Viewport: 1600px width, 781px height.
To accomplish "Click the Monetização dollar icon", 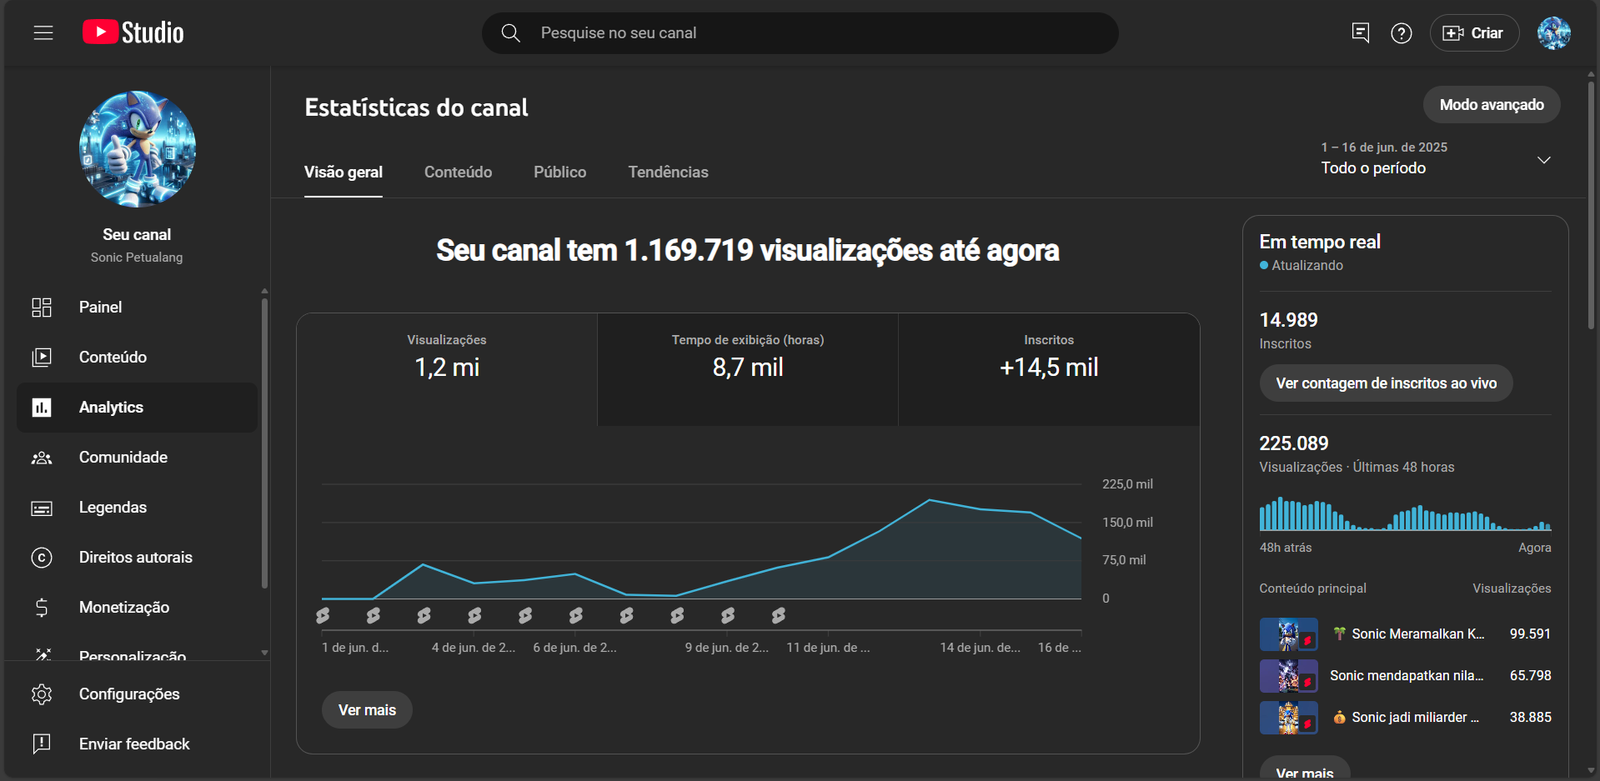I will pos(41,607).
